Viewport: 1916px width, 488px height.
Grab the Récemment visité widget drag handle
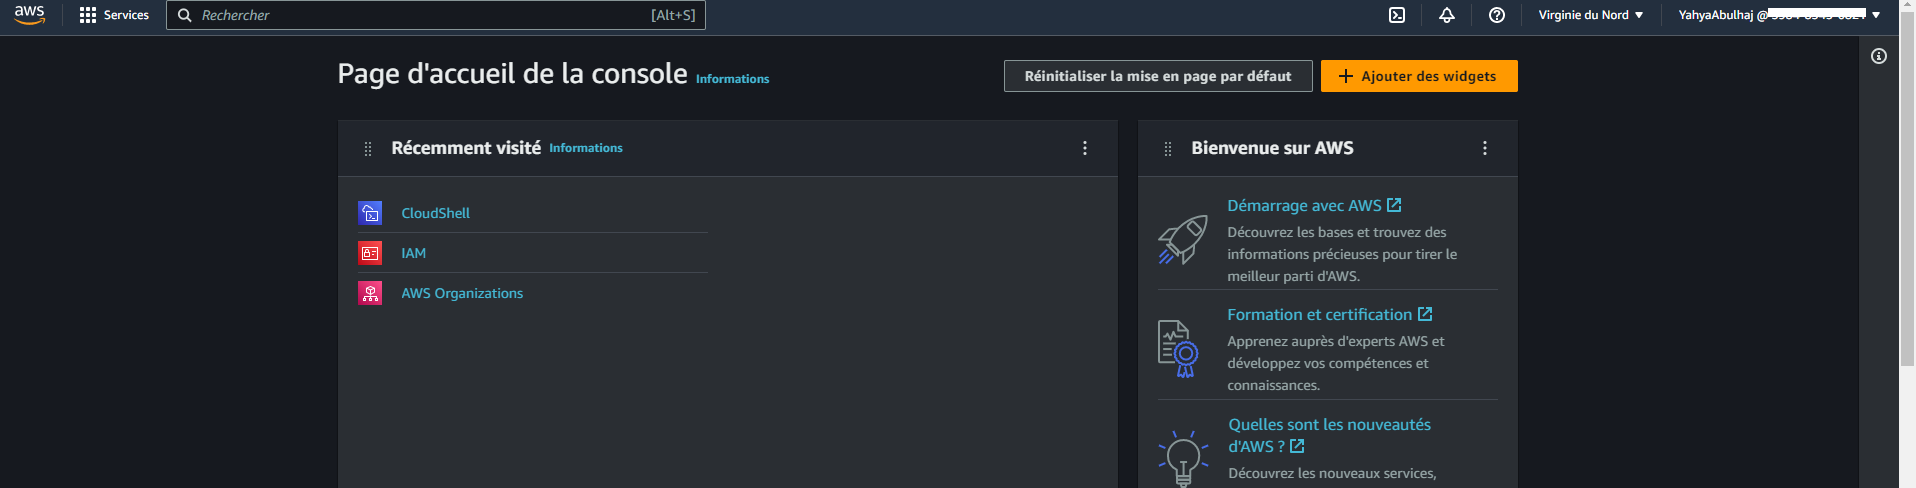pos(368,148)
